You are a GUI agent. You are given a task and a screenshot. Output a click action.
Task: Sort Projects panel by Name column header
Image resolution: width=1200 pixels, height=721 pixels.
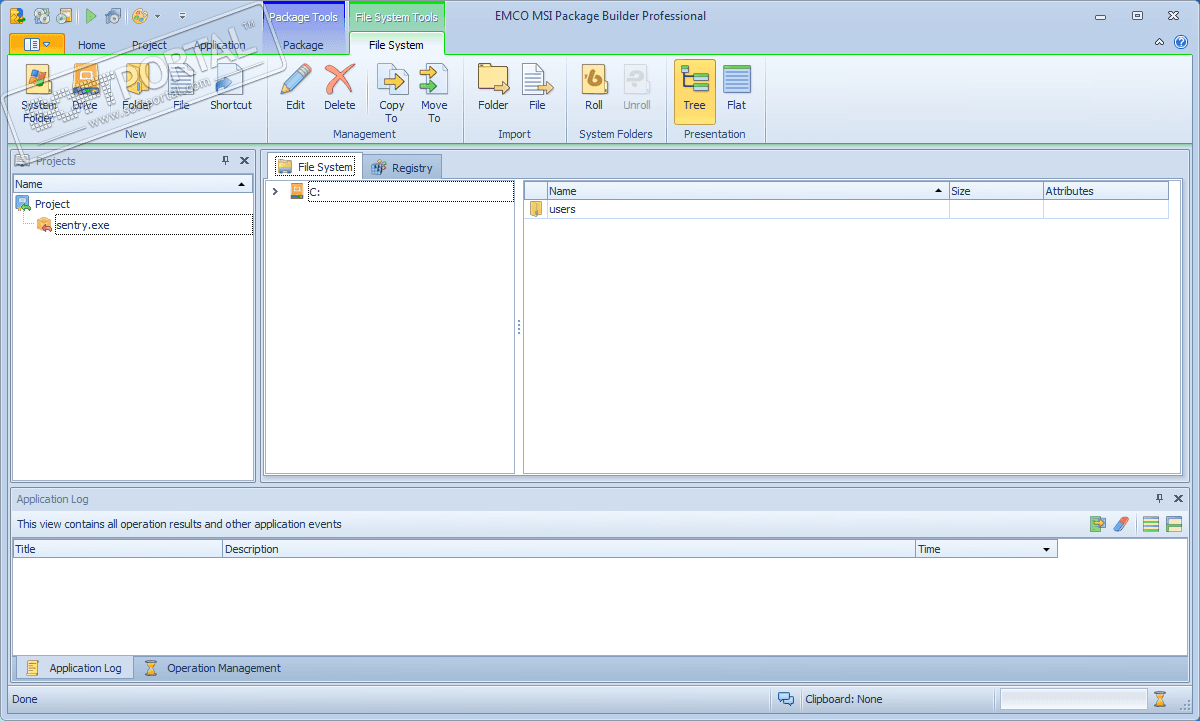[x=133, y=184]
